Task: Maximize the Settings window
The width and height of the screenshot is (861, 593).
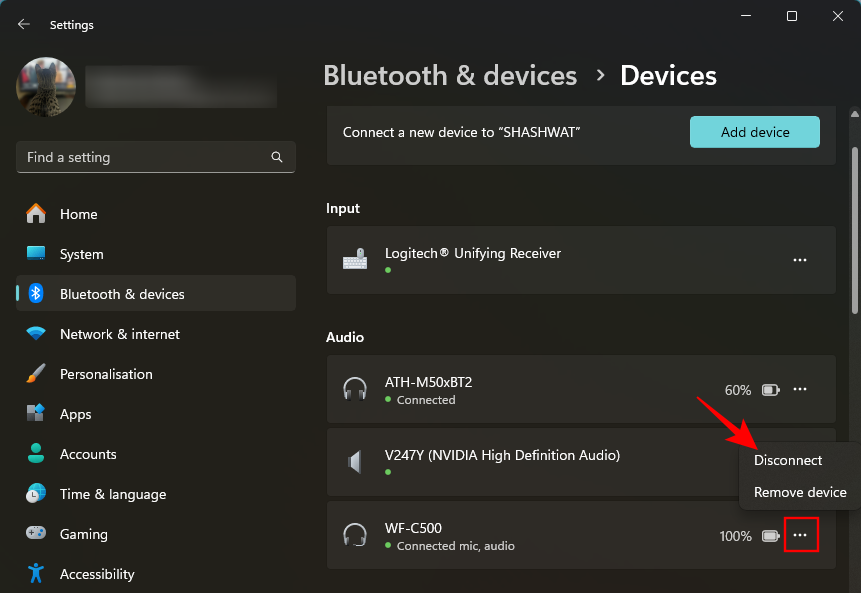Action: [x=791, y=16]
